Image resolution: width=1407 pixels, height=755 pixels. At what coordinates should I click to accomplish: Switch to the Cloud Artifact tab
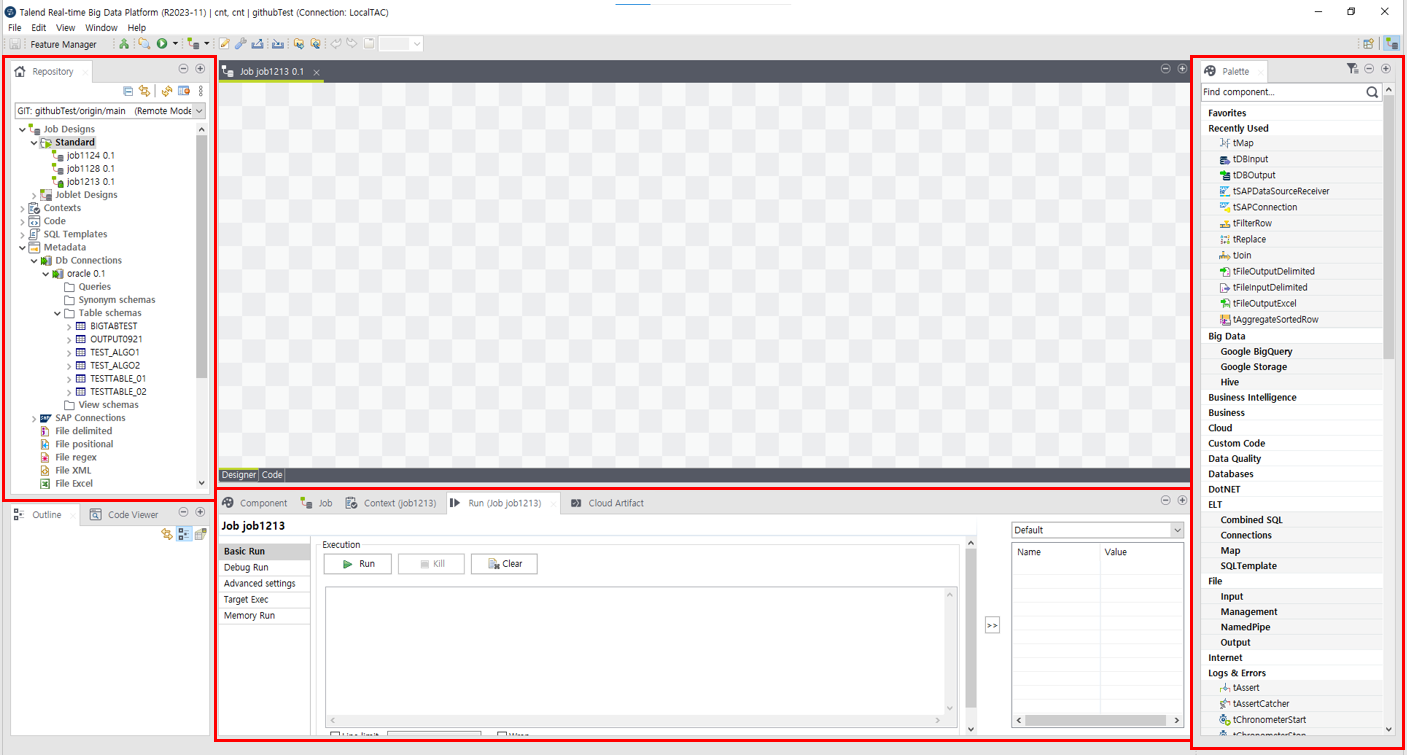coord(607,503)
